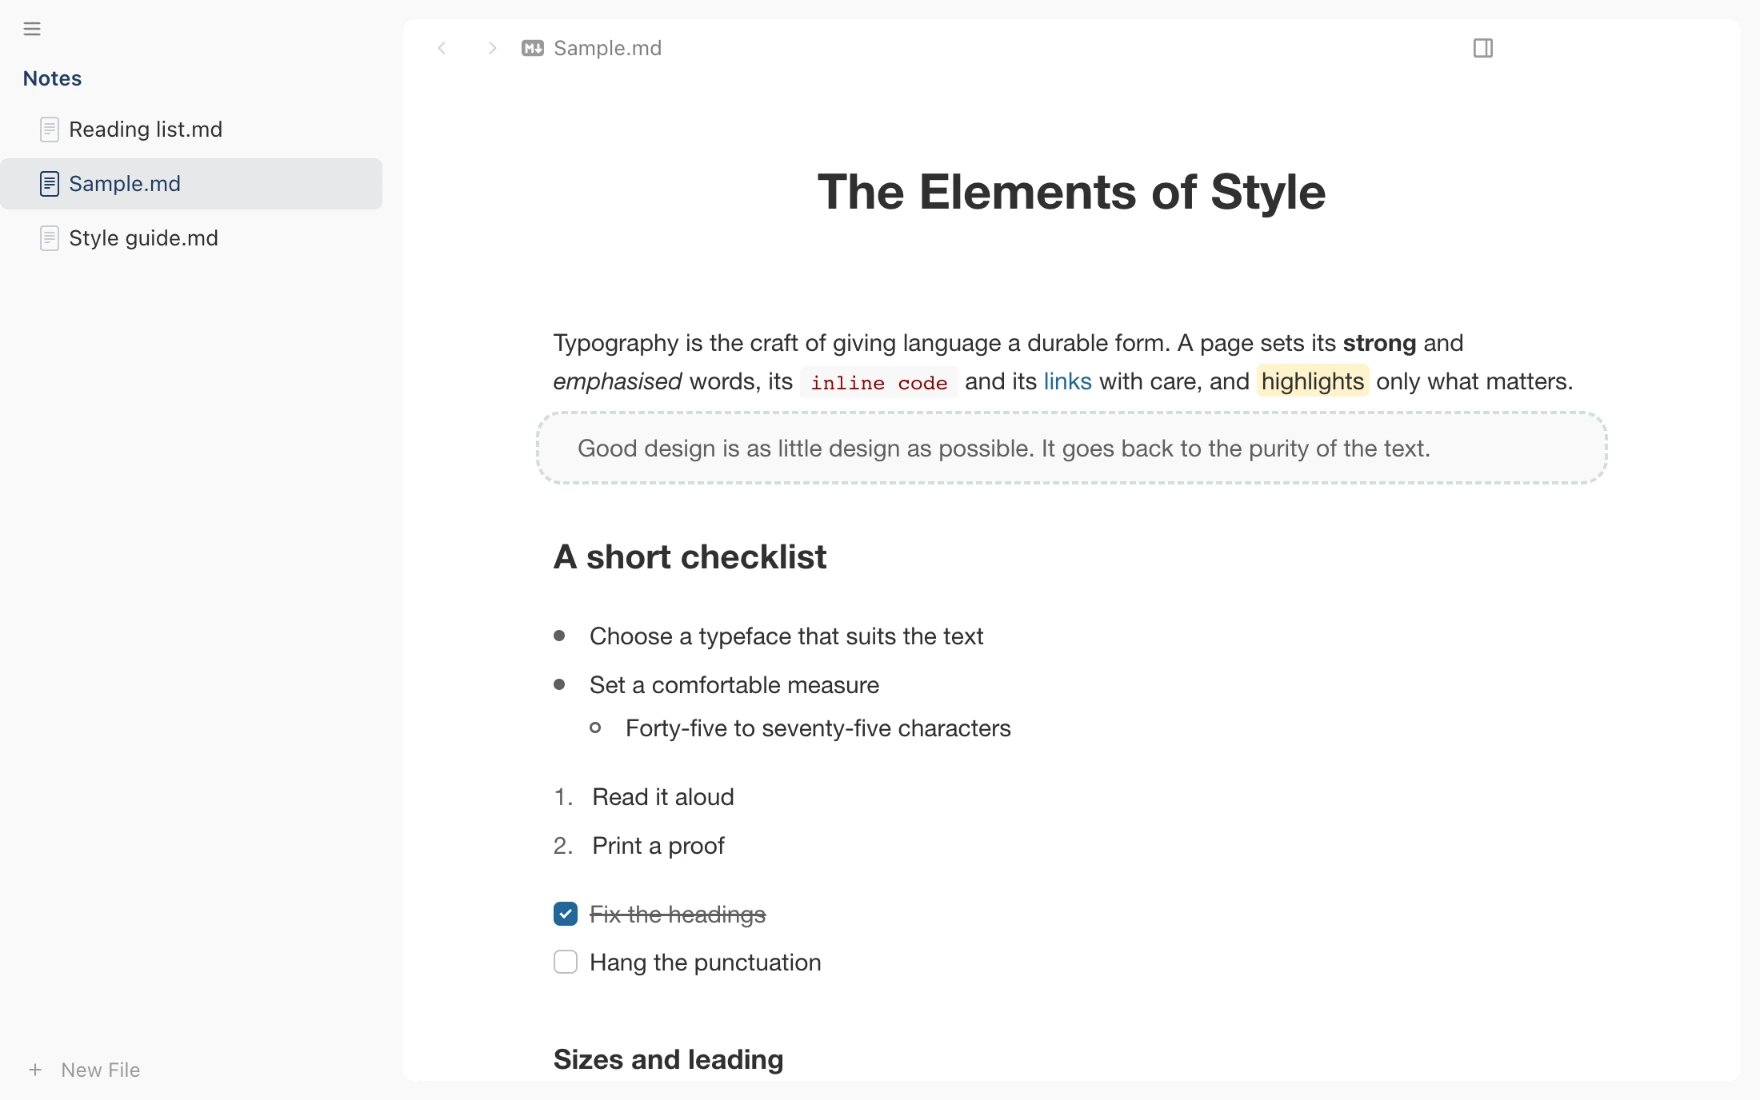Click the Markdown file icon beside Sample.md title
This screenshot has width=1760, height=1100.
coord(533,48)
